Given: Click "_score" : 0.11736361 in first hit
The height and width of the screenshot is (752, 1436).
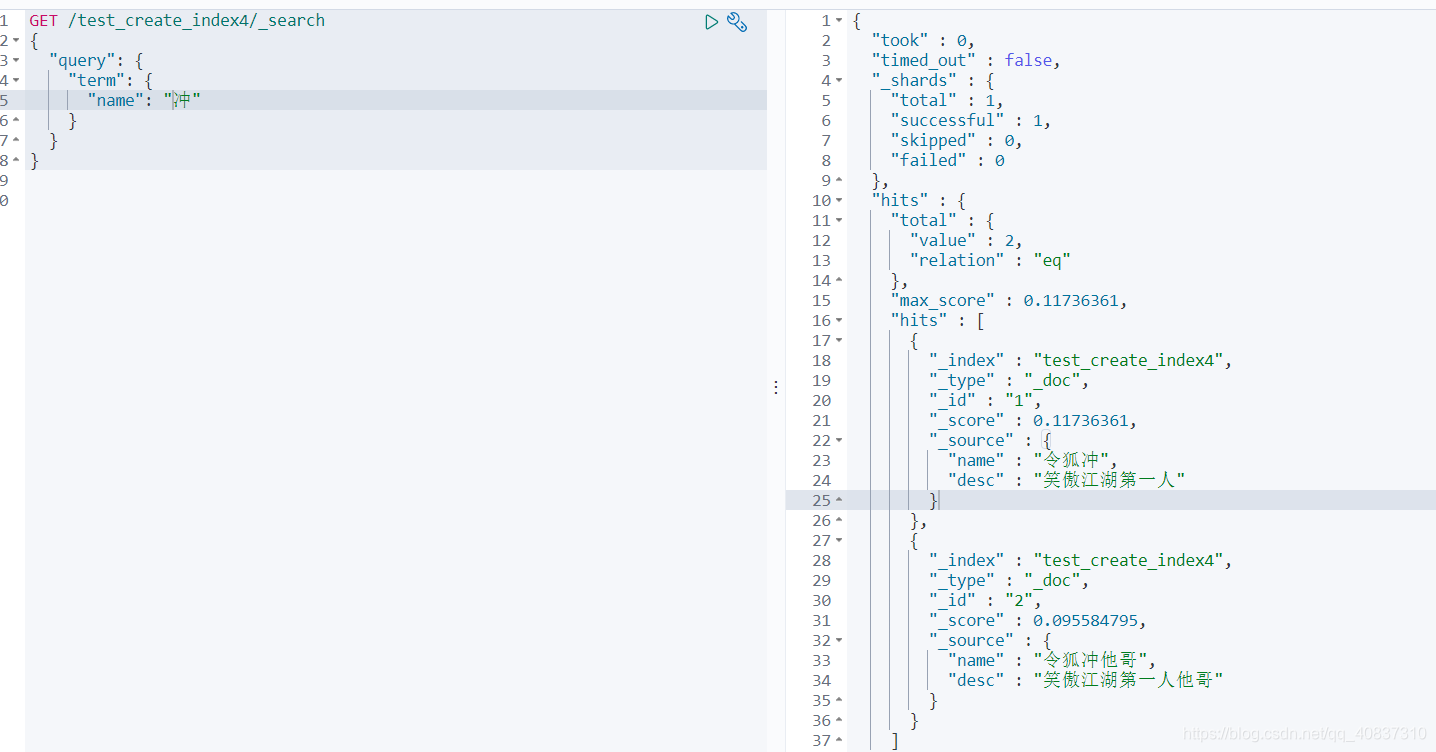Looking at the screenshot, I should tap(1033, 420).
